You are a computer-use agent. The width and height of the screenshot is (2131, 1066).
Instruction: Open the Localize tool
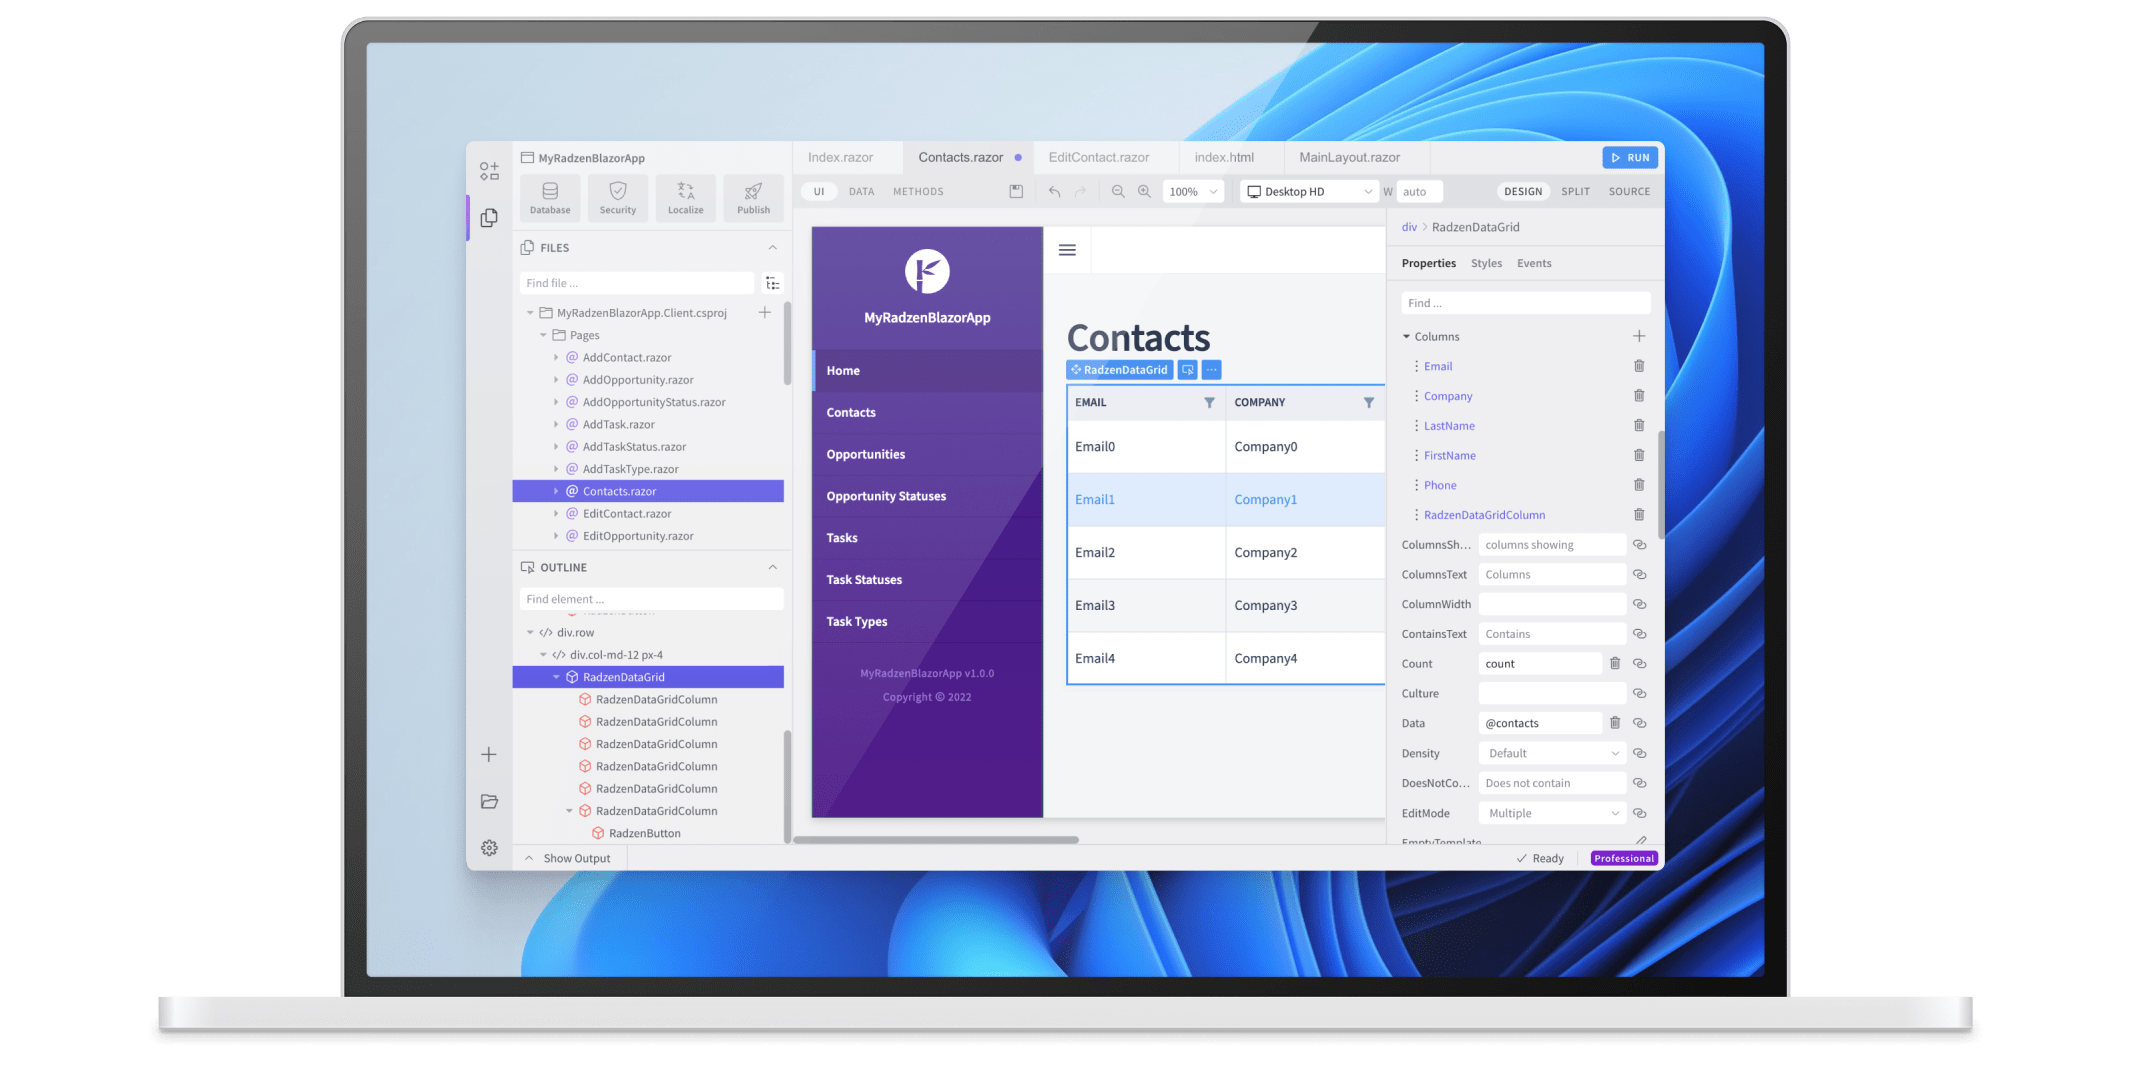coord(686,197)
